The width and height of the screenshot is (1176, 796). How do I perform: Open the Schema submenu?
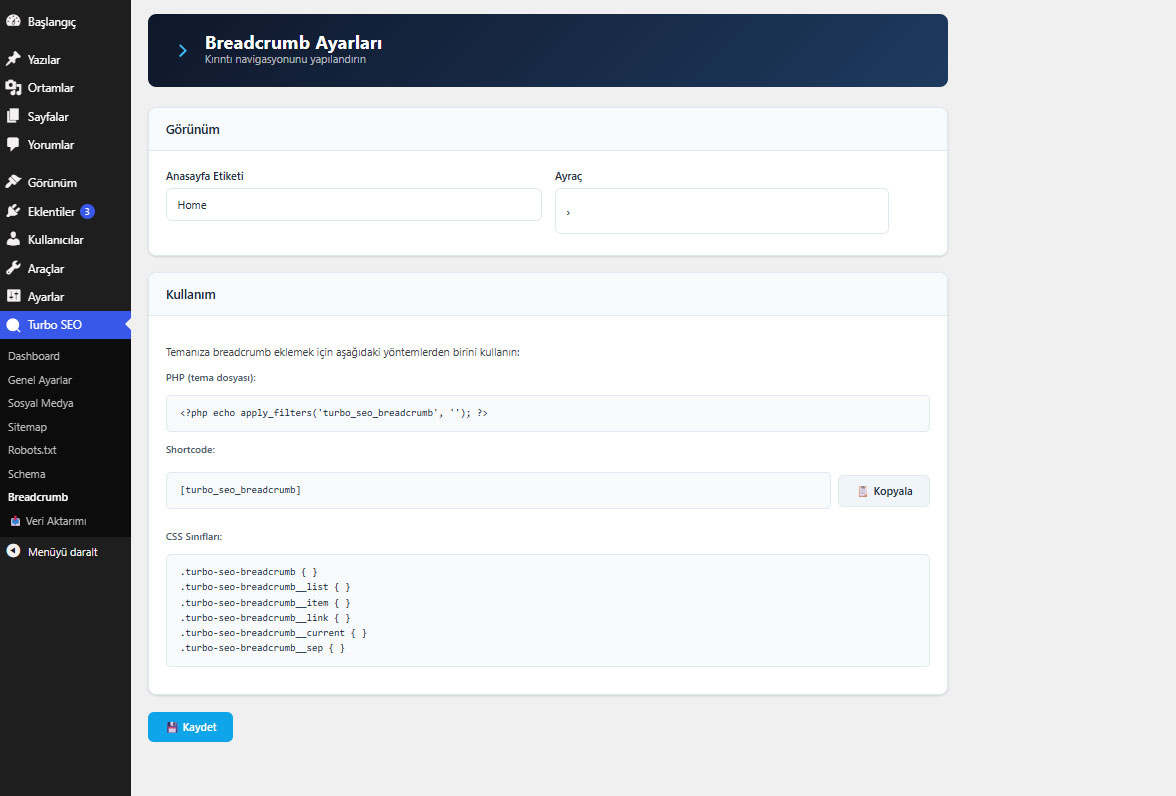coord(26,474)
